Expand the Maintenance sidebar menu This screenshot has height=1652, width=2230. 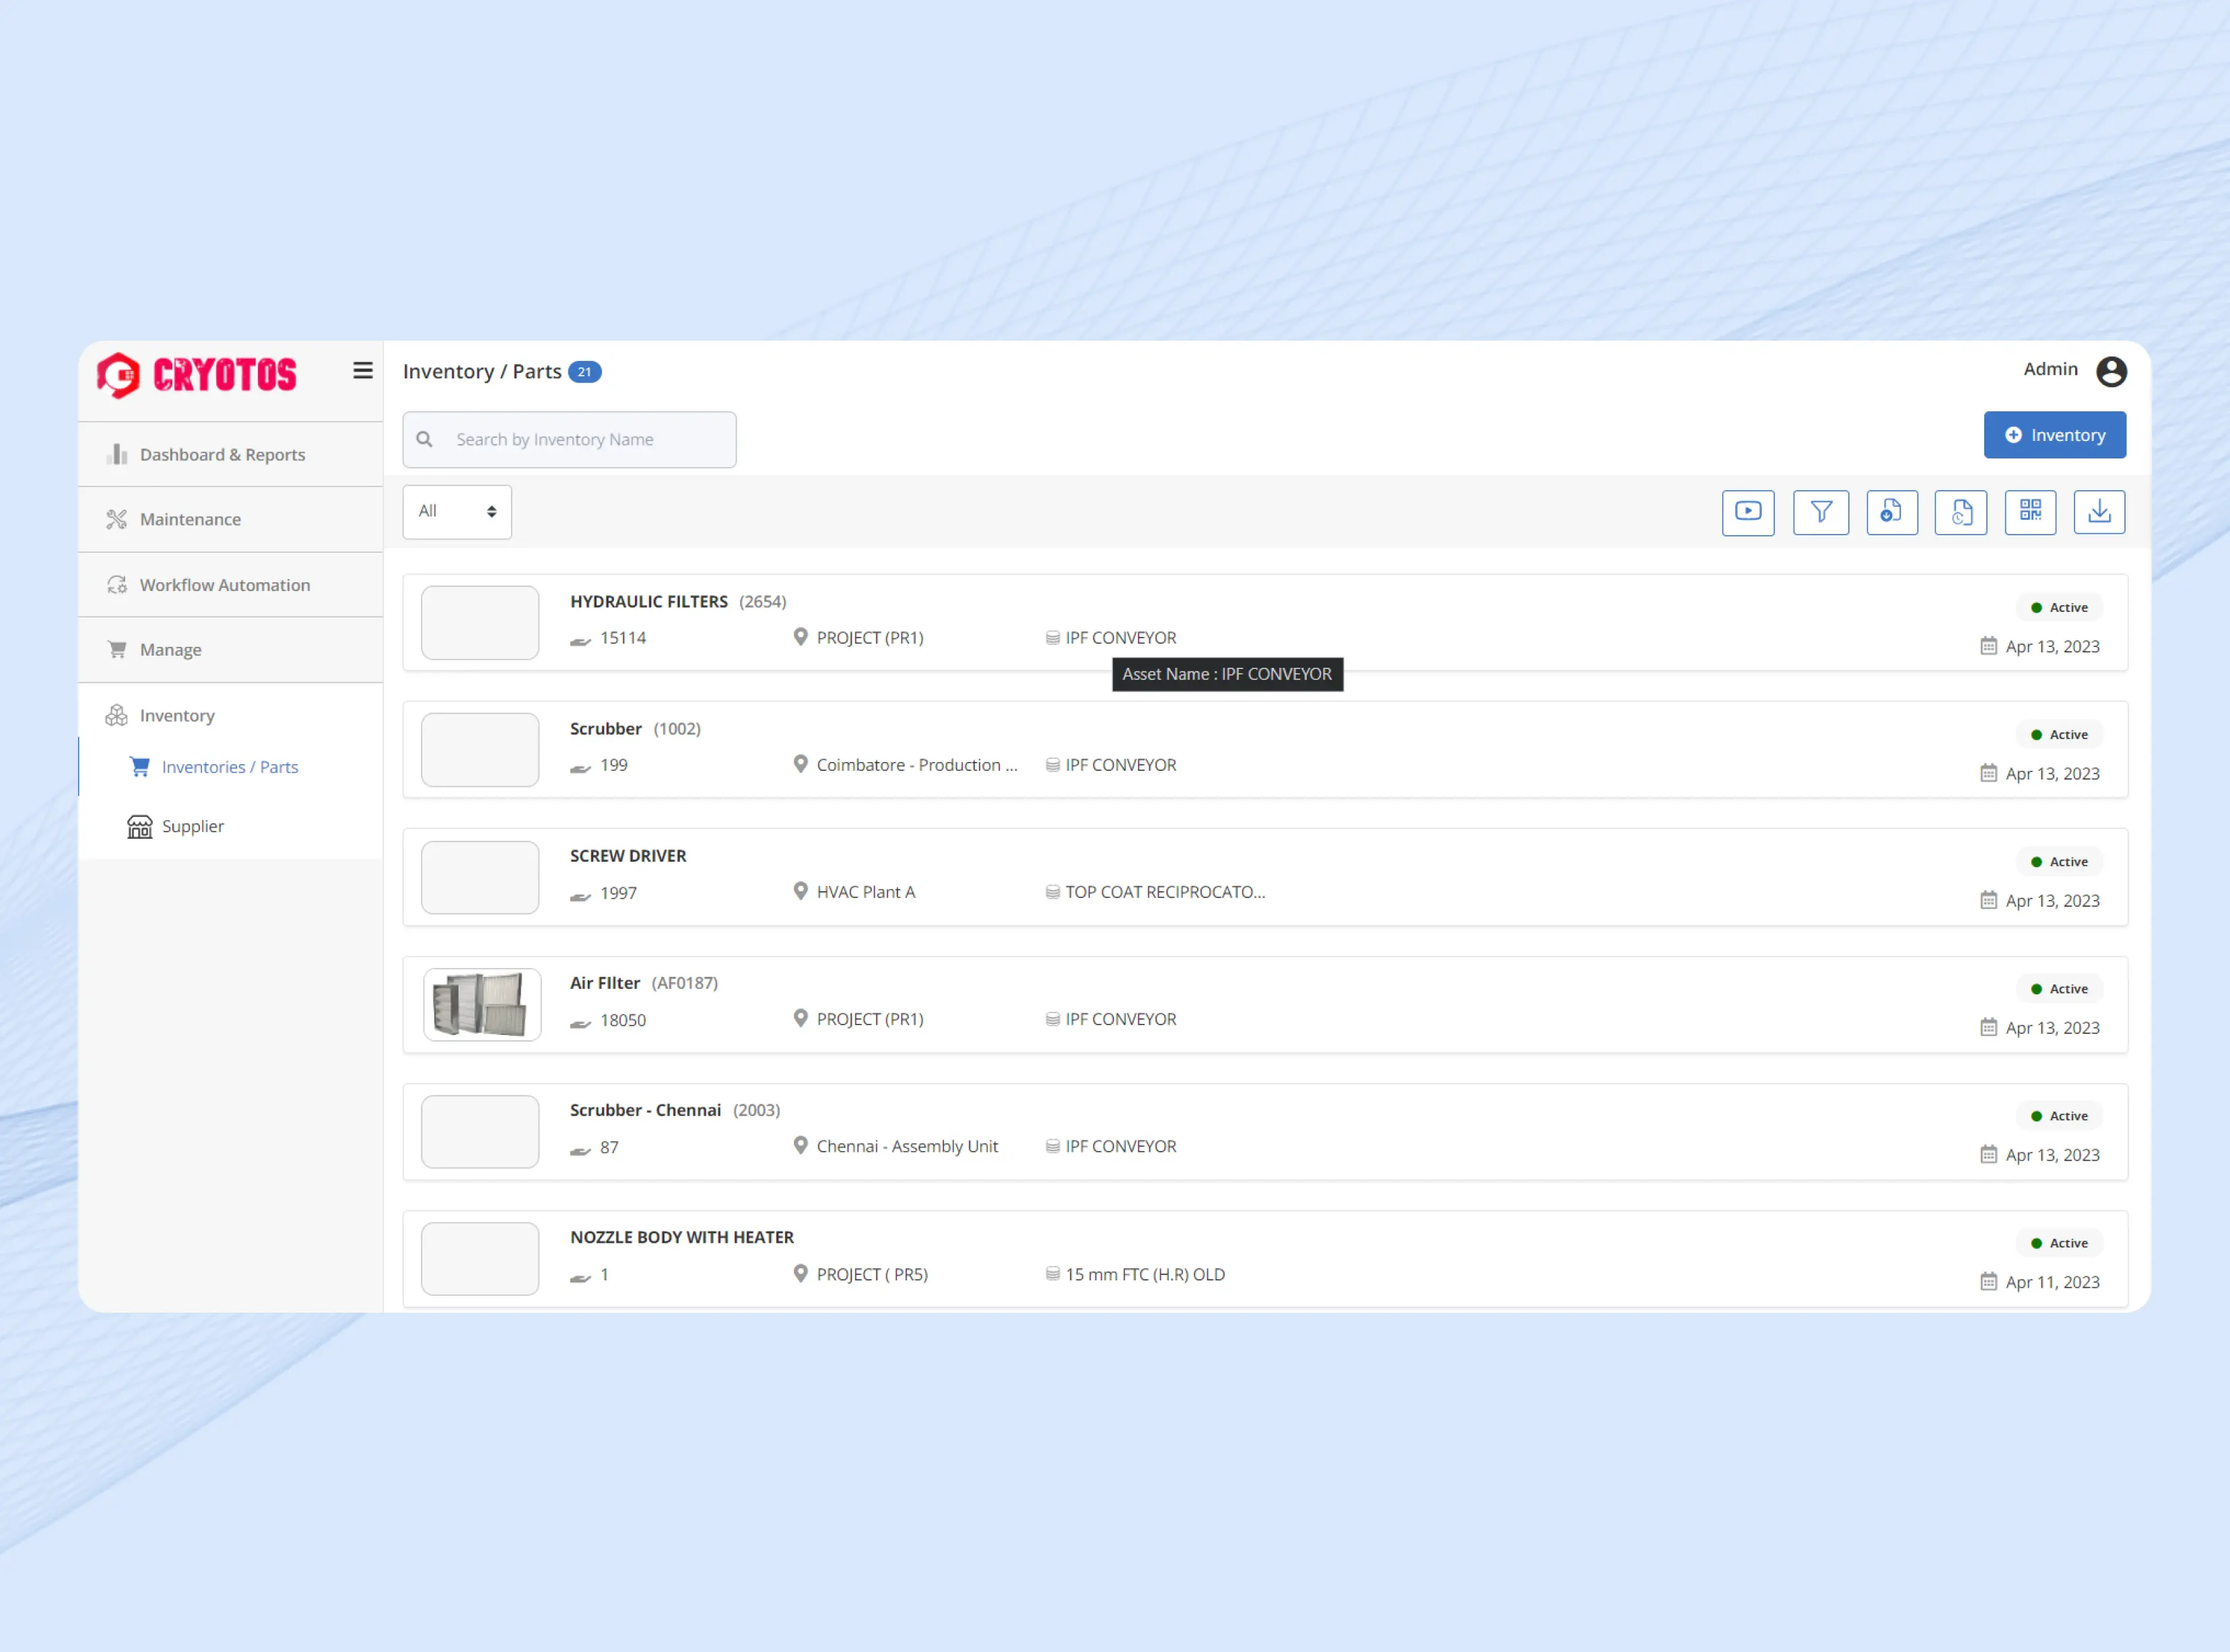190,519
